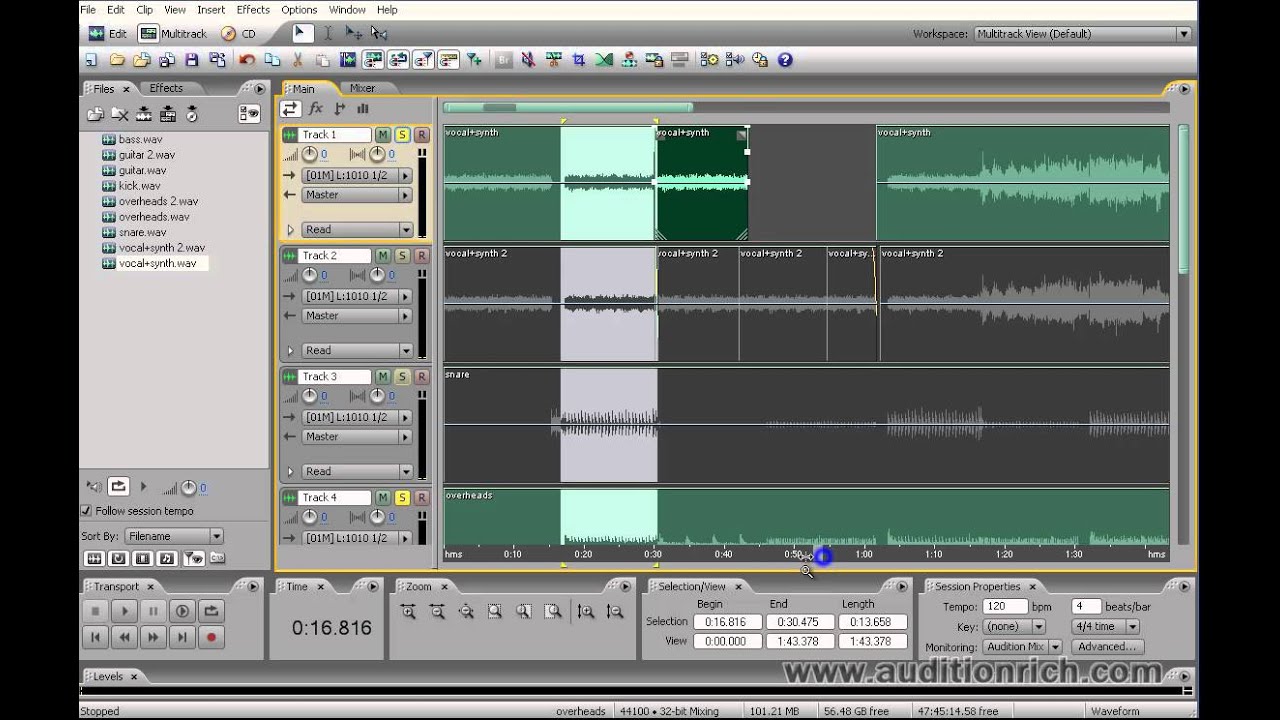This screenshot has height=720, width=1280.
Task: Select vocal+synth.wav in Files list
Action: click(x=157, y=263)
